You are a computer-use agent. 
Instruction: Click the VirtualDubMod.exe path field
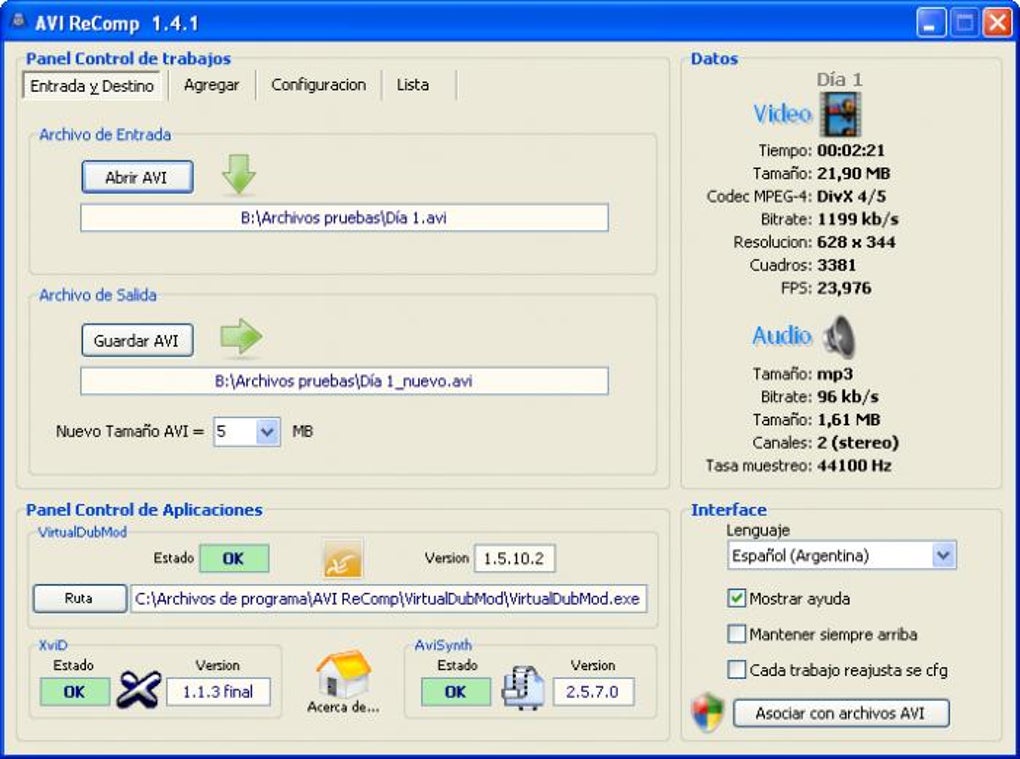[388, 598]
